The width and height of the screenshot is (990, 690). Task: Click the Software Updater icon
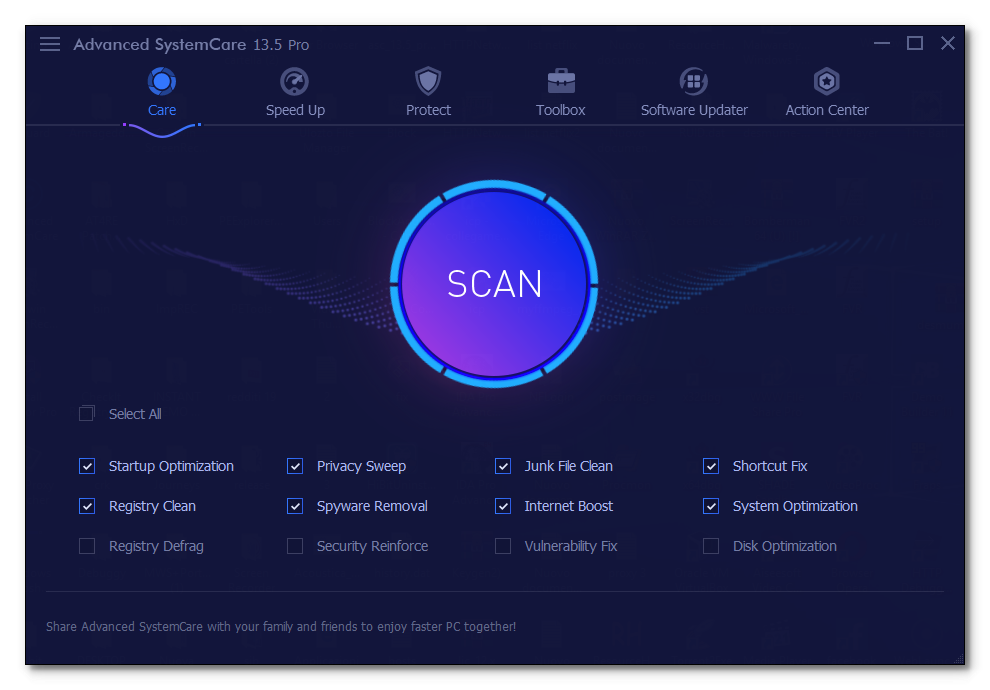pos(694,81)
